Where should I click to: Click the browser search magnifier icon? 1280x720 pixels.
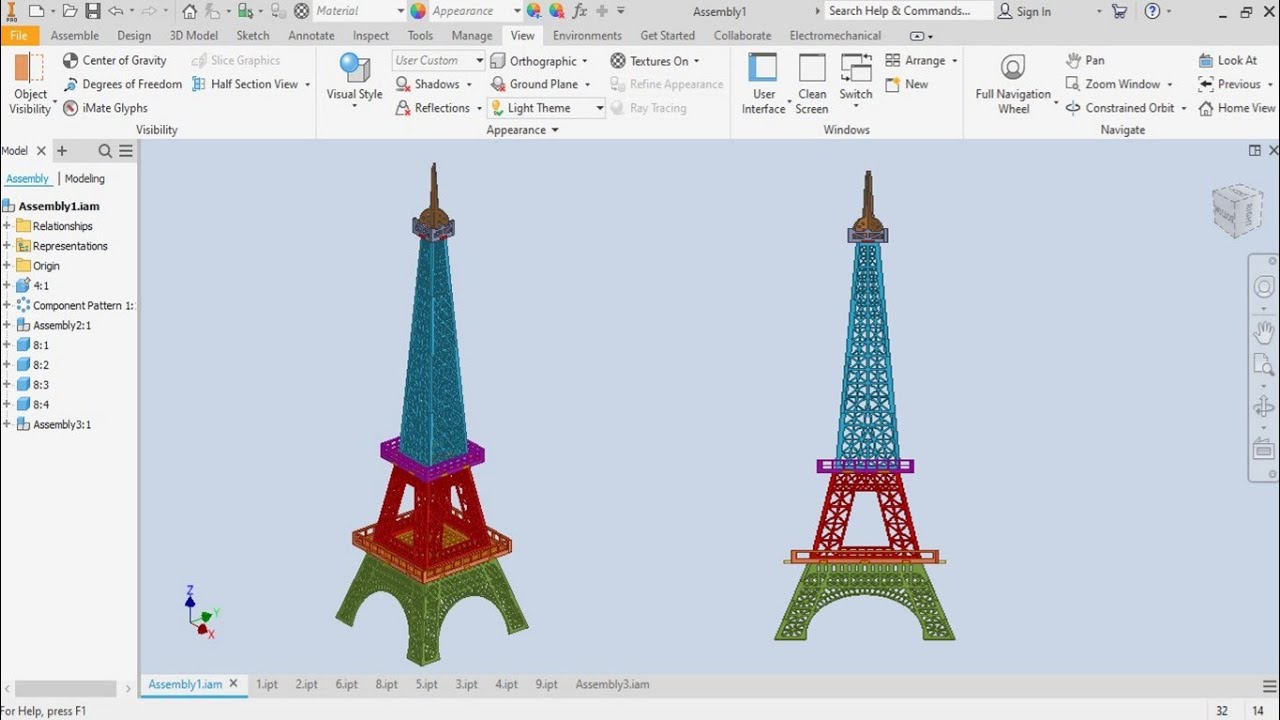(x=105, y=151)
